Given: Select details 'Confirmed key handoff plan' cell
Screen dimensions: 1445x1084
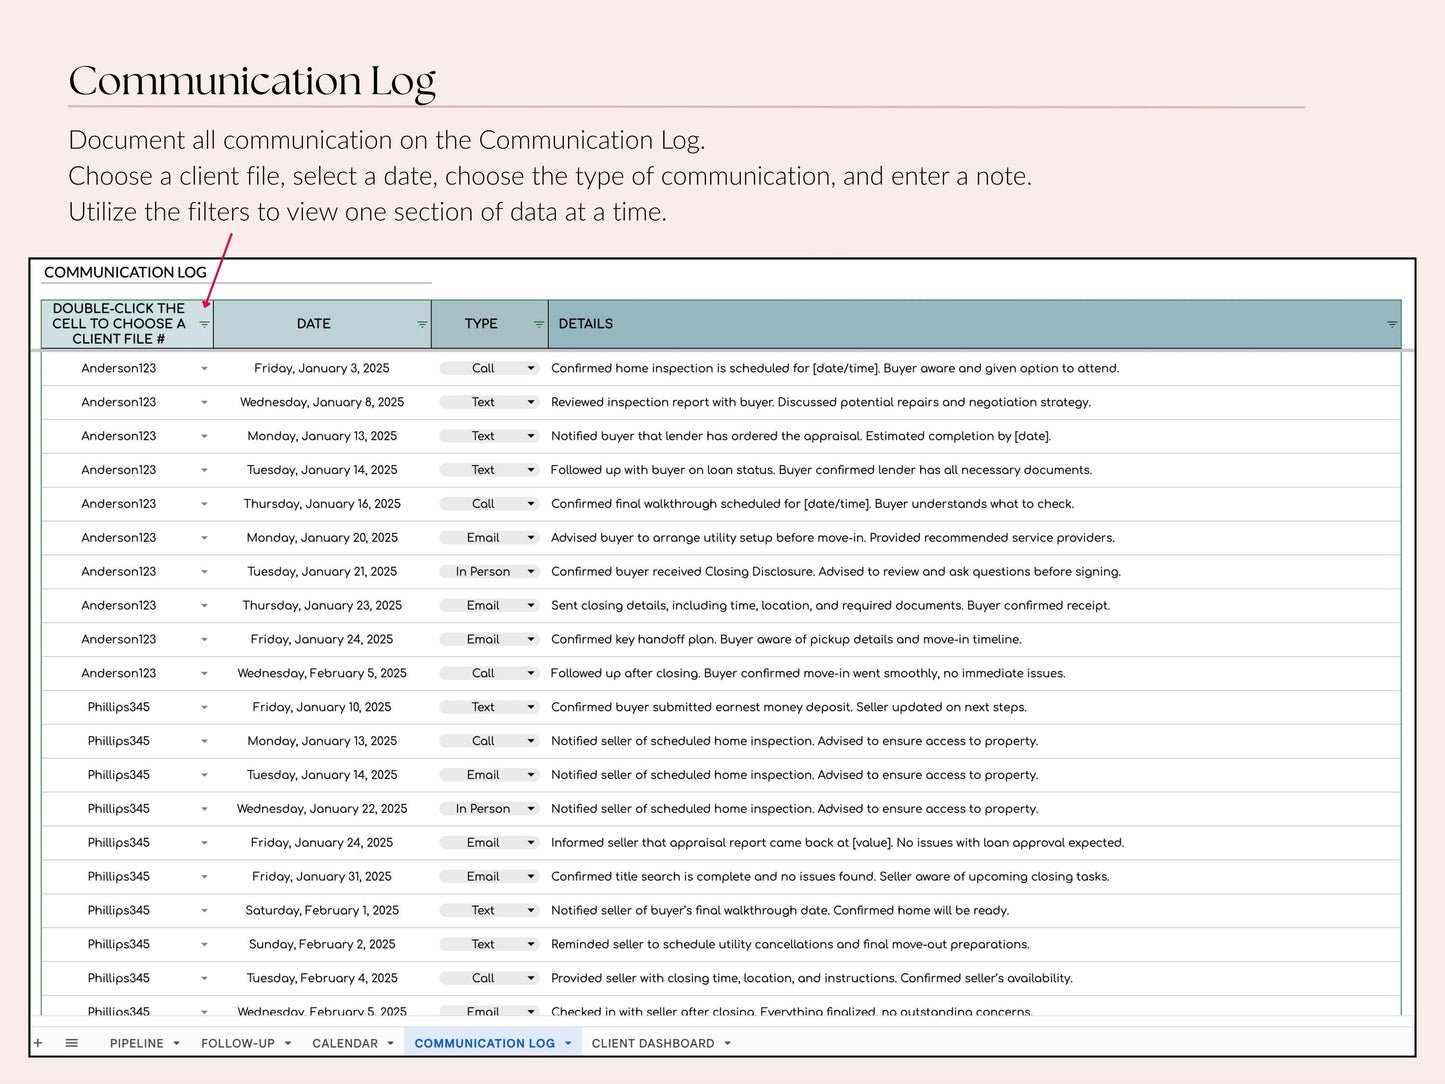Looking at the screenshot, I should (x=974, y=639).
